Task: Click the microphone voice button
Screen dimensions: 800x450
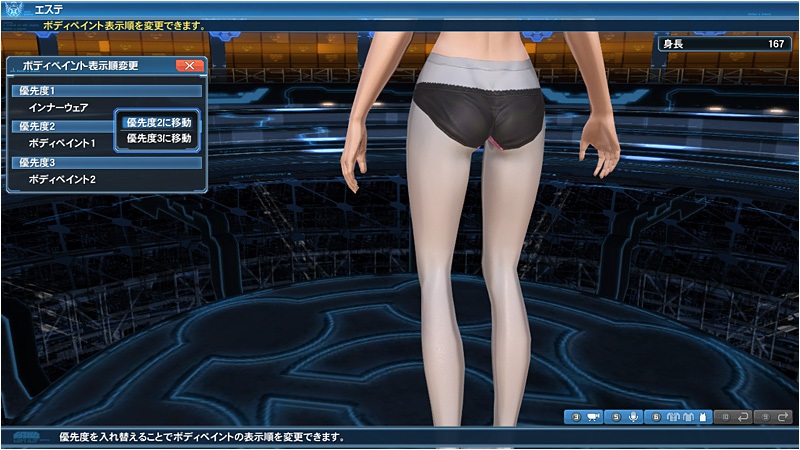Action: 624,417
